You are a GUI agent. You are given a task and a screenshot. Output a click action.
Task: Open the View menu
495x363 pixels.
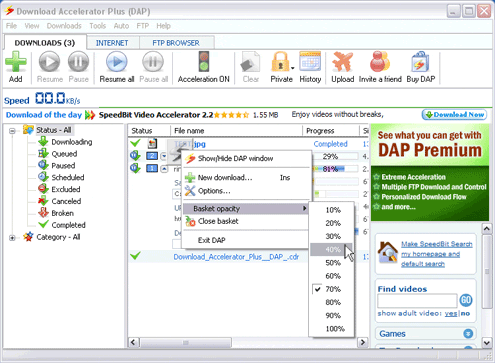click(32, 26)
